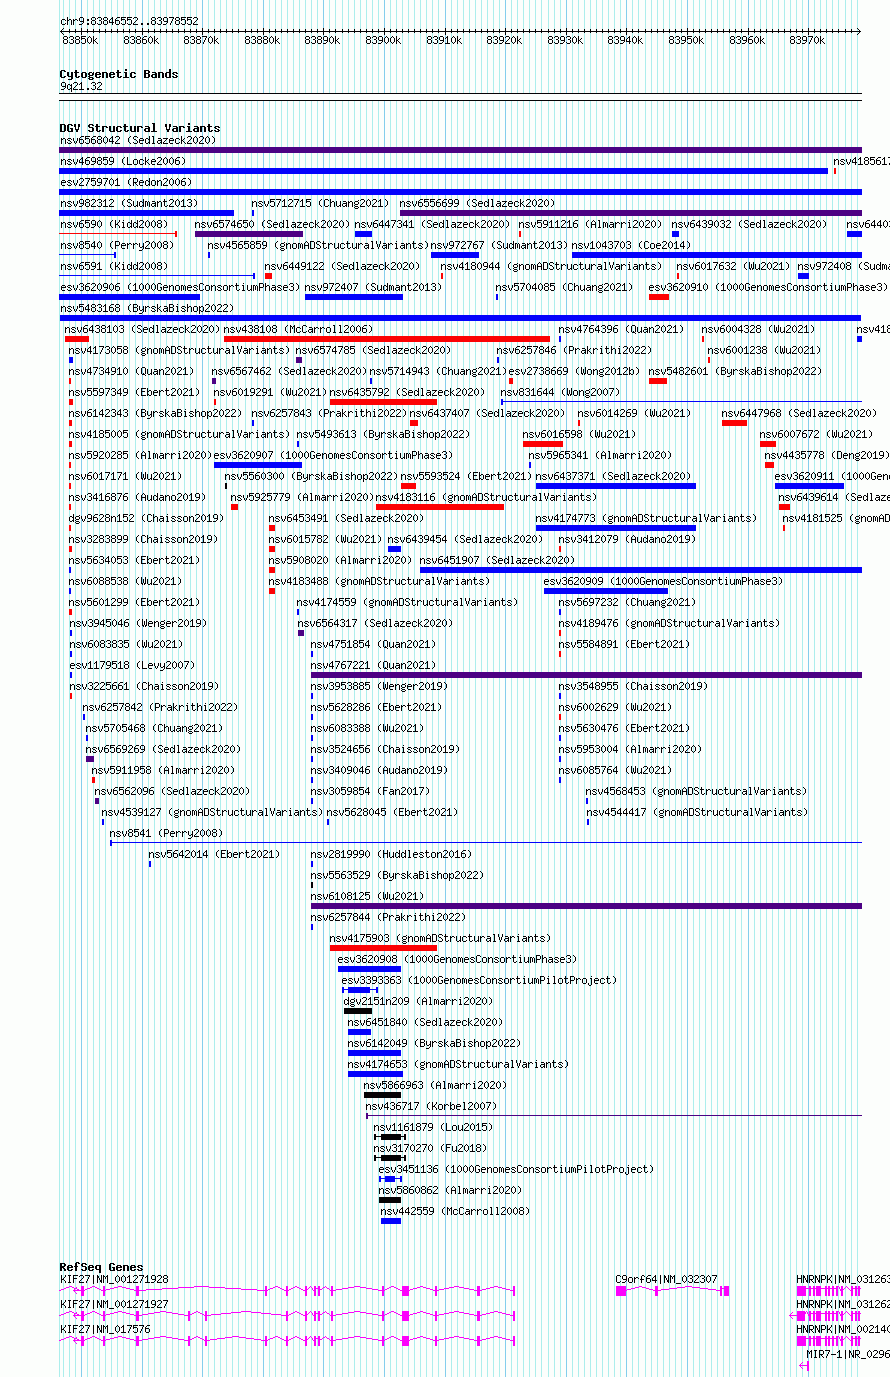Click the red bar of nsv438108 (McCarroll2006)
The width and height of the screenshot is (890, 1377).
(x=386, y=339)
